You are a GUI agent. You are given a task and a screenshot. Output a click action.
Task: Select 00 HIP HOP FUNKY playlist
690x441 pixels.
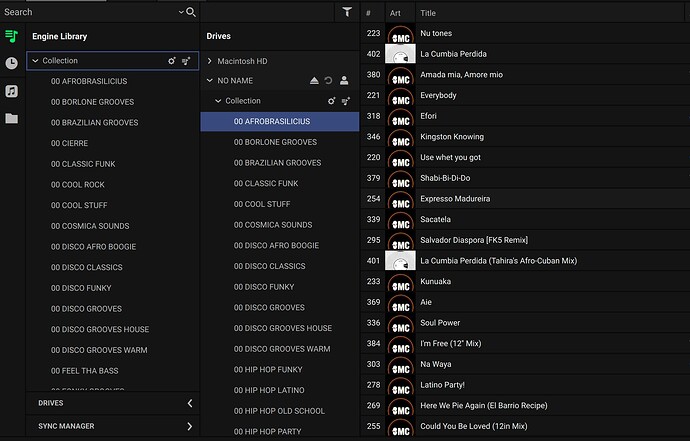(x=268, y=370)
